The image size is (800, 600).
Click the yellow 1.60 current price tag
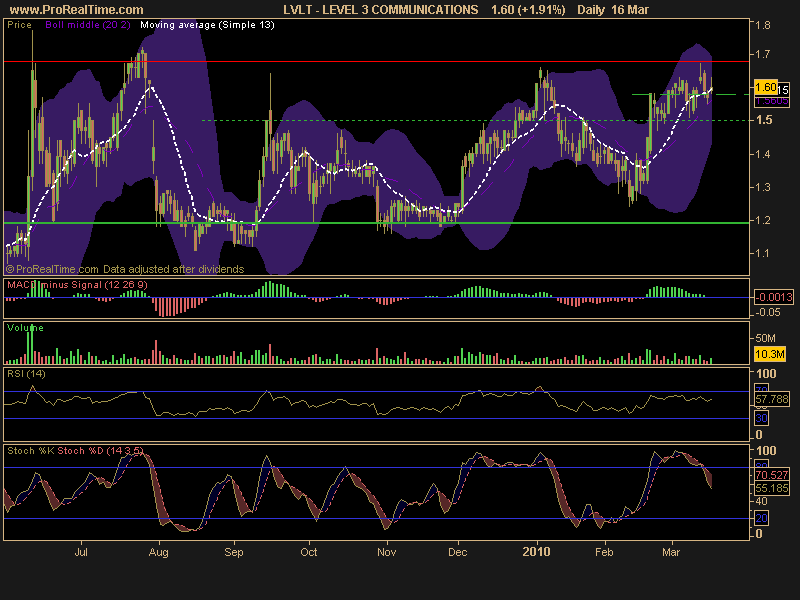click(x=765, y=87)
